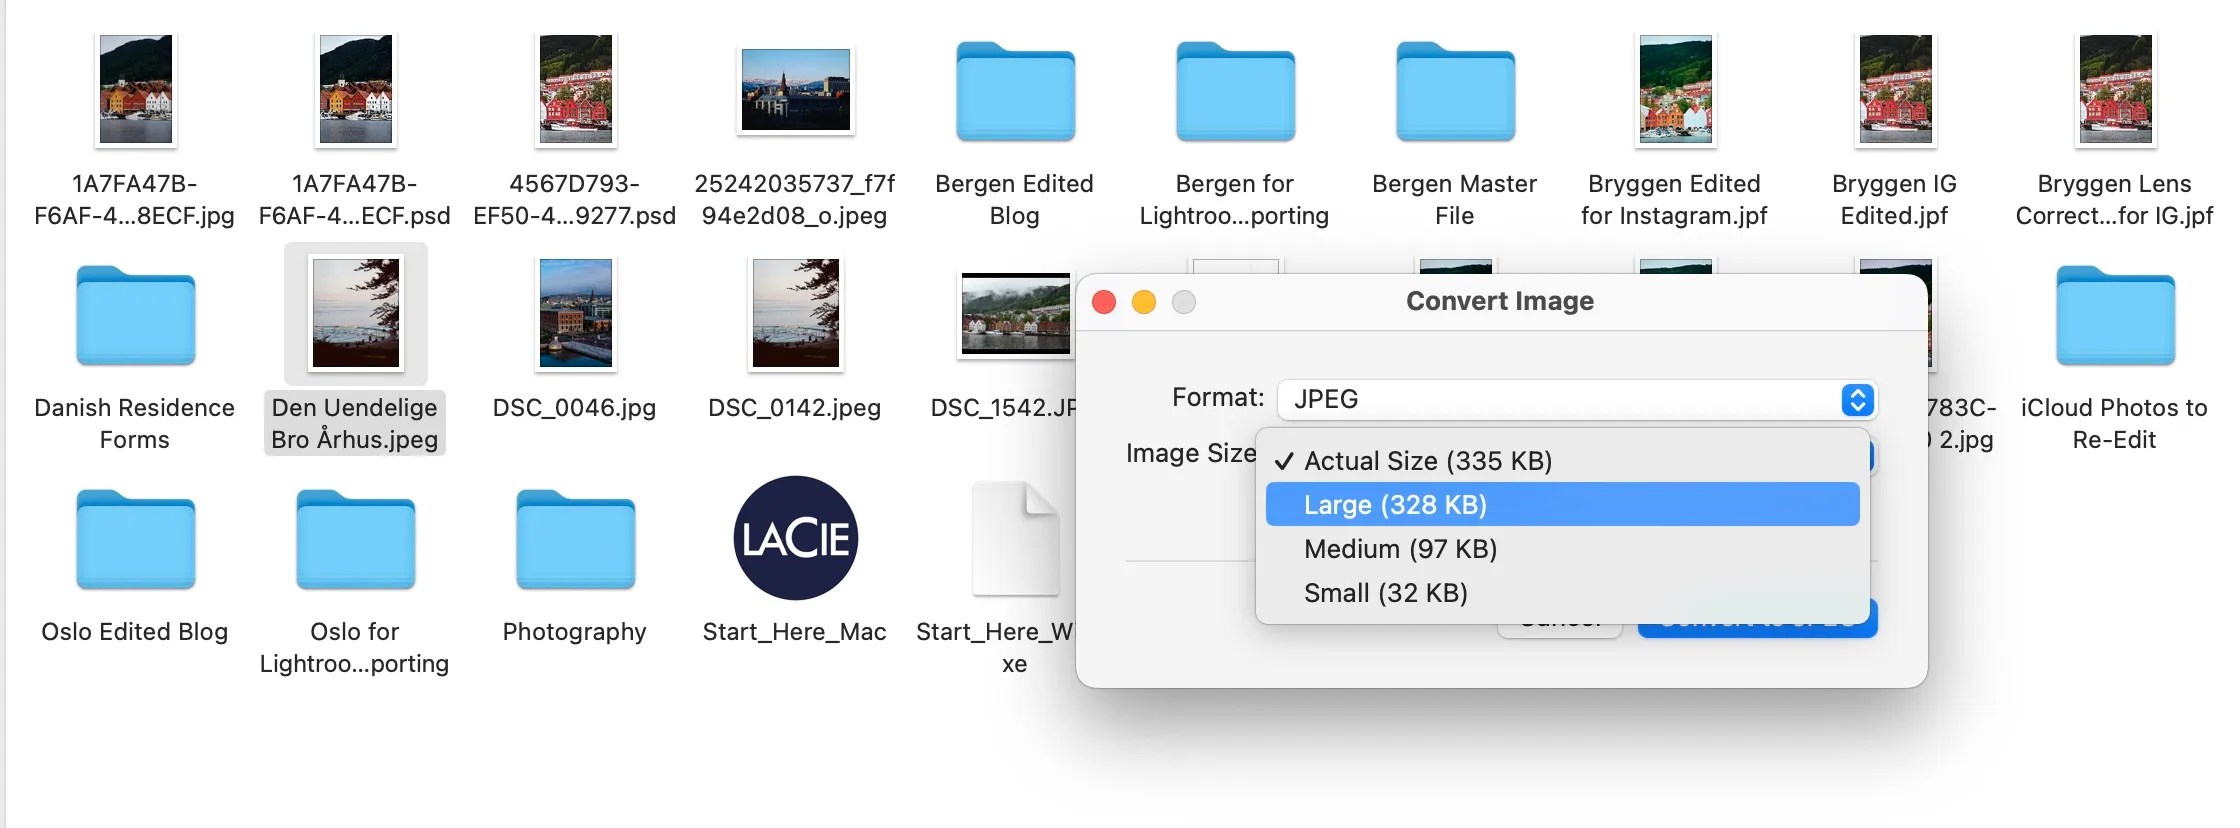Open the Bergen Edited Blog folder

(1015, 92)
